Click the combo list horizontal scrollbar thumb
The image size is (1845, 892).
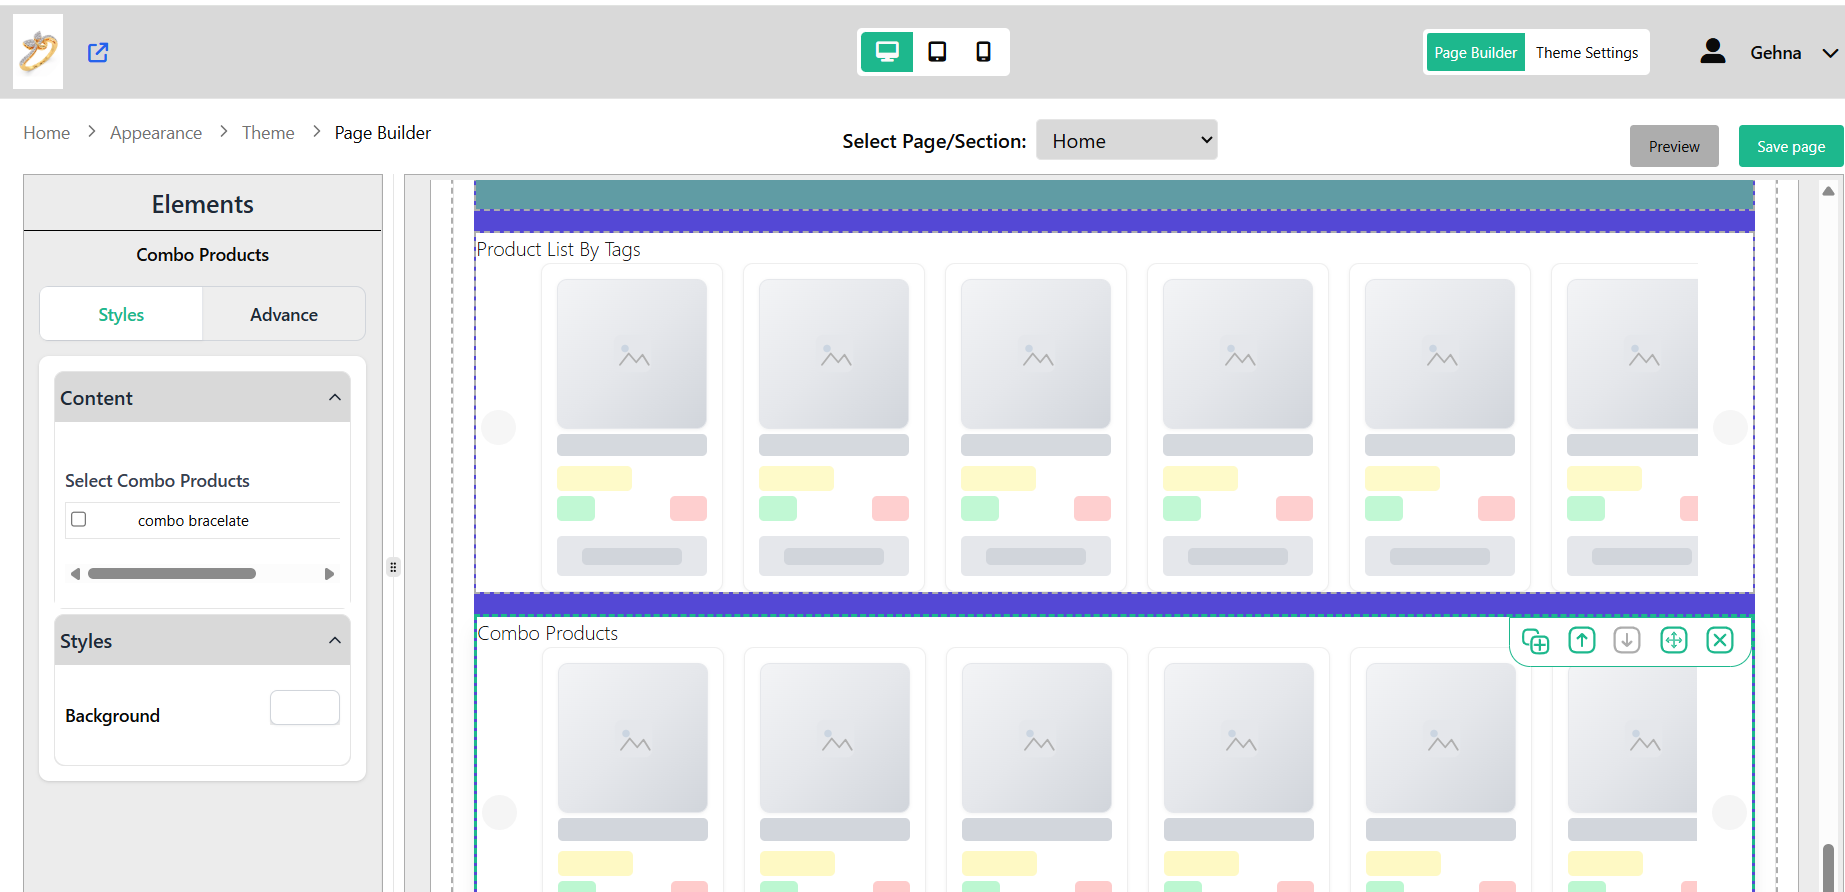pos(172,574)
